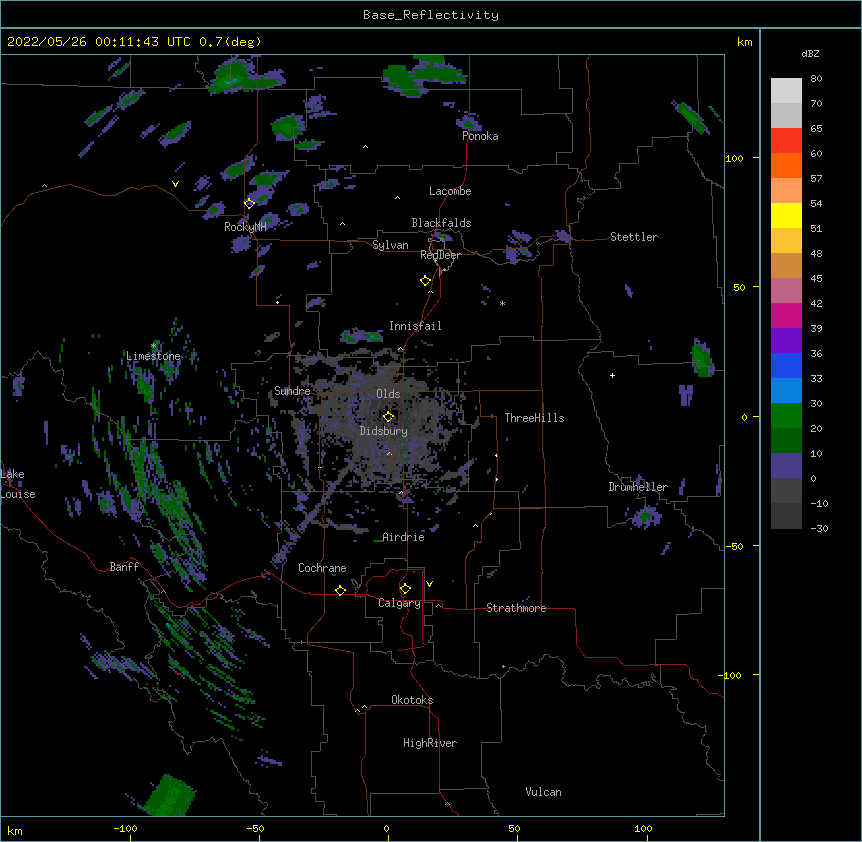Select the green 30-20 dBZ legend swatch
Screen dimensions: 862x842
coord(786,416)
